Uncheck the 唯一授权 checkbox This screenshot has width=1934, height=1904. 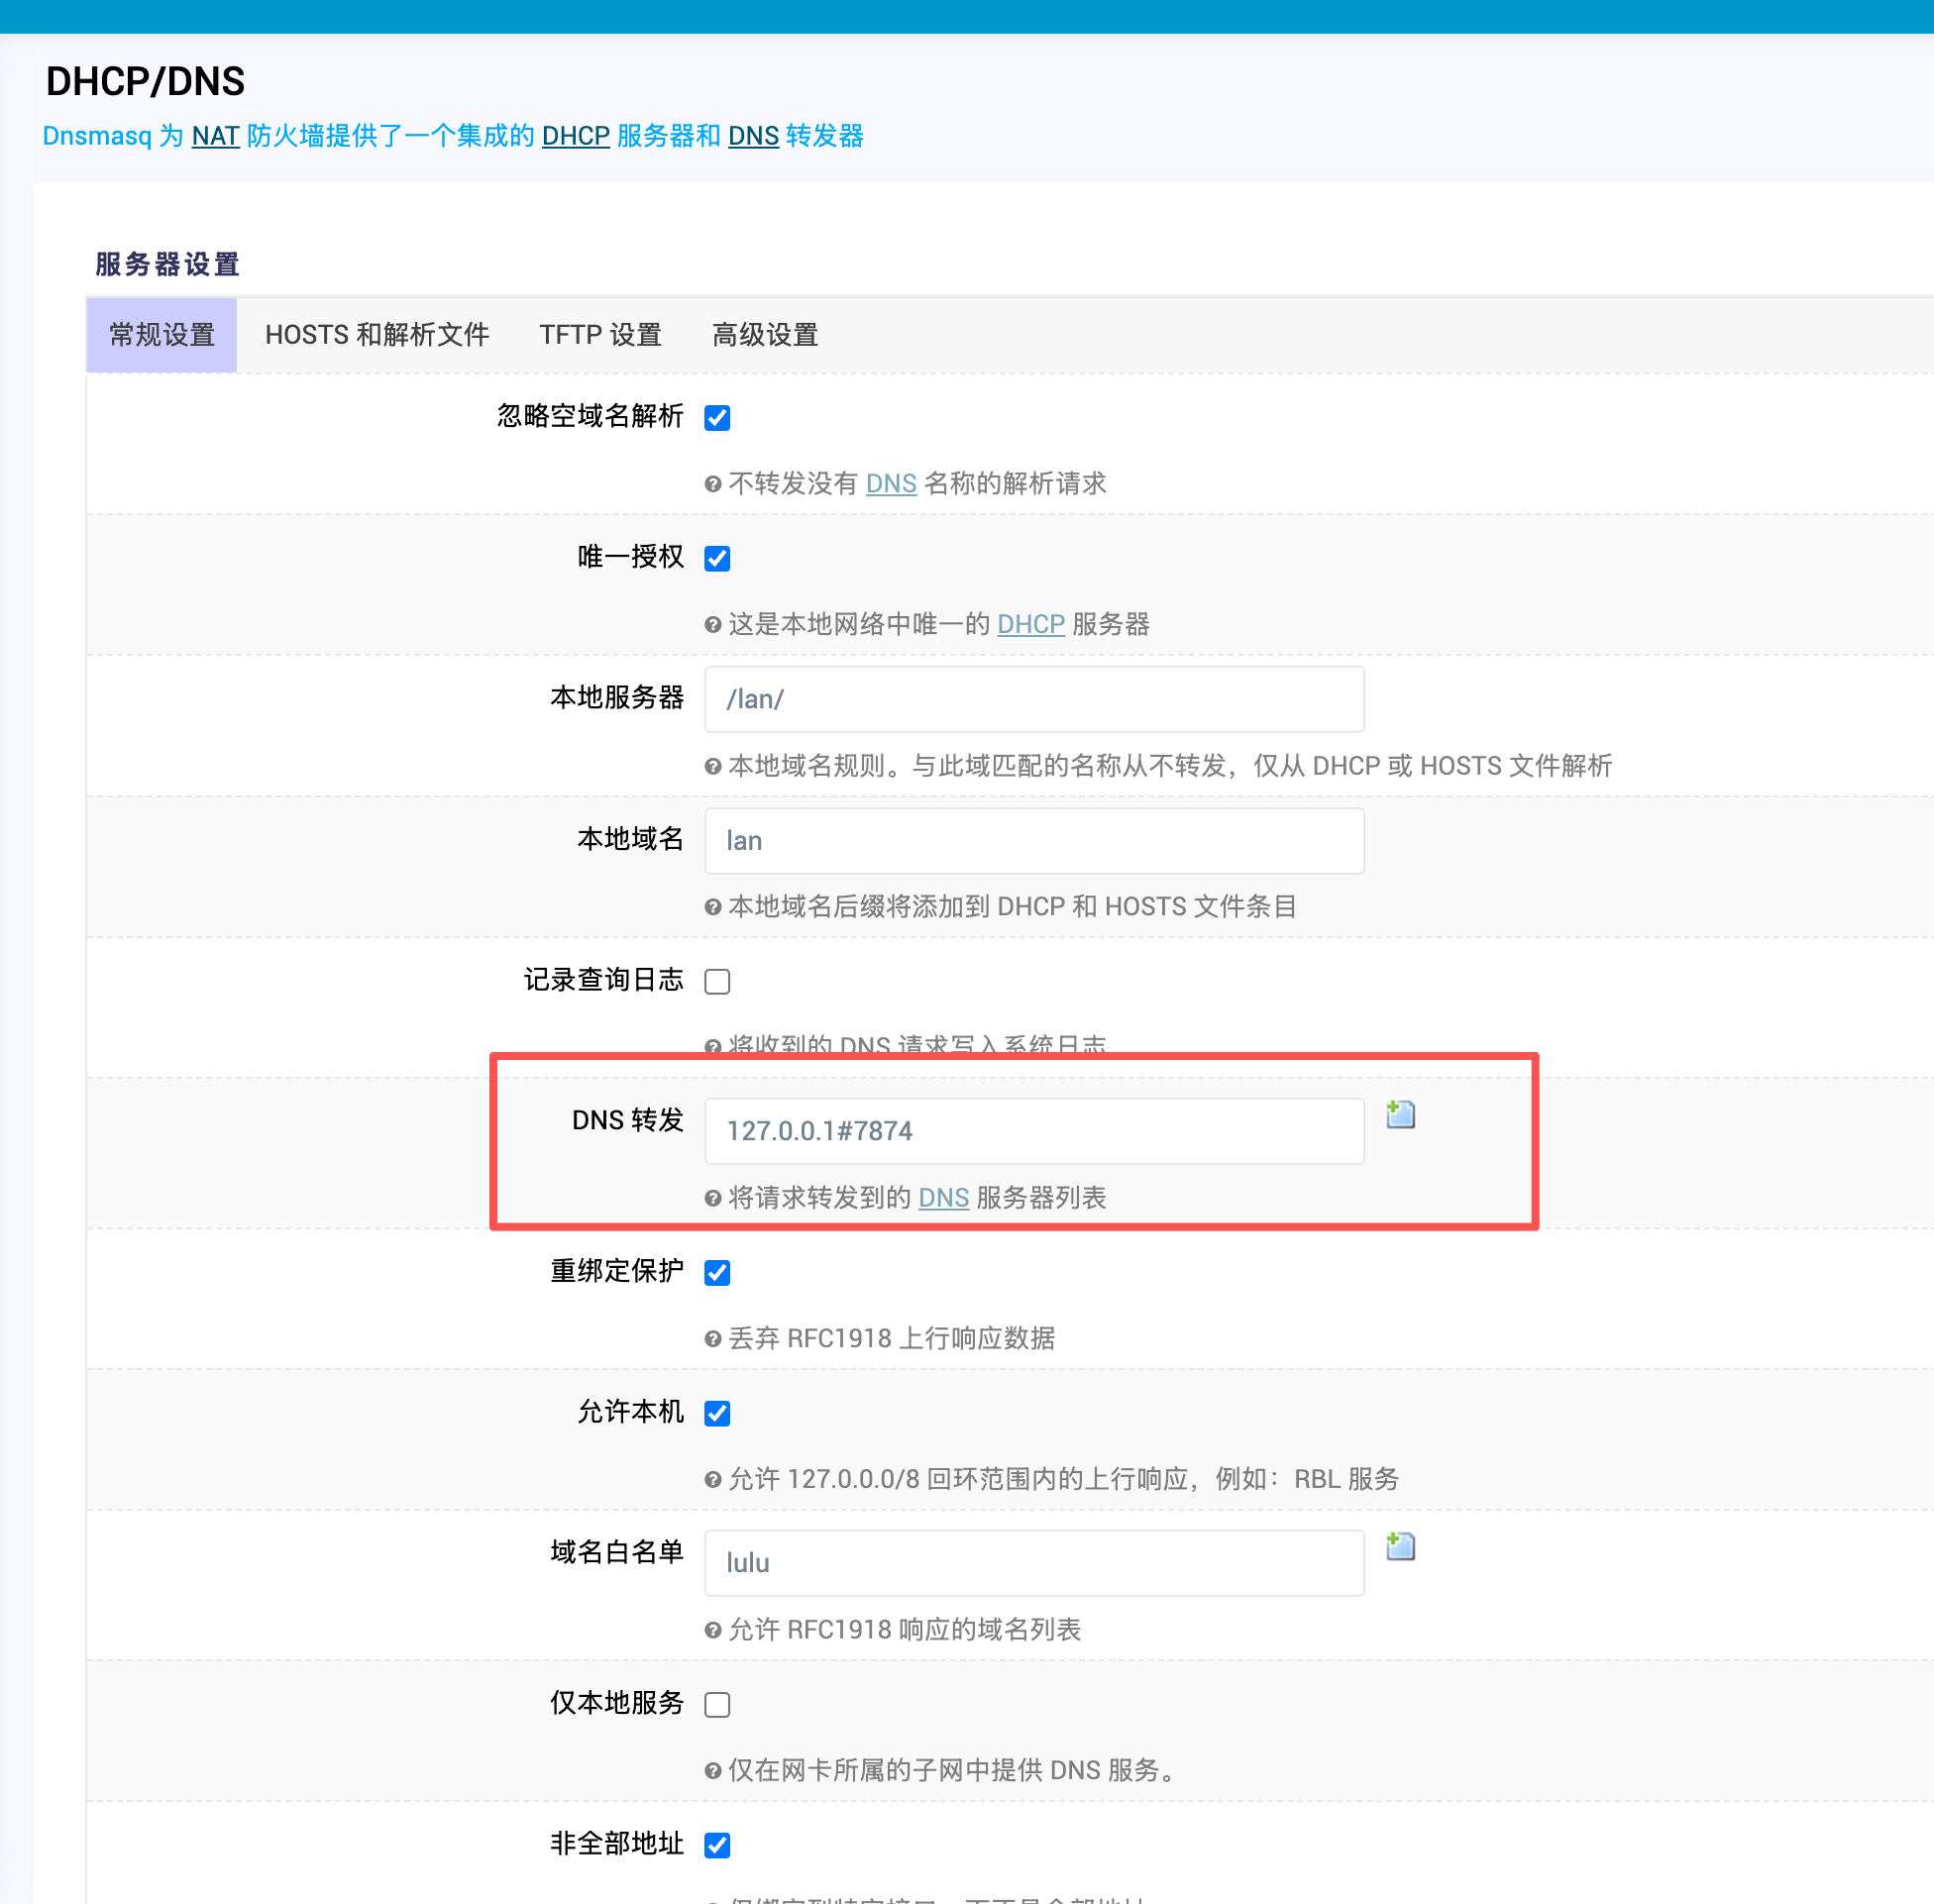coord(717,558)
